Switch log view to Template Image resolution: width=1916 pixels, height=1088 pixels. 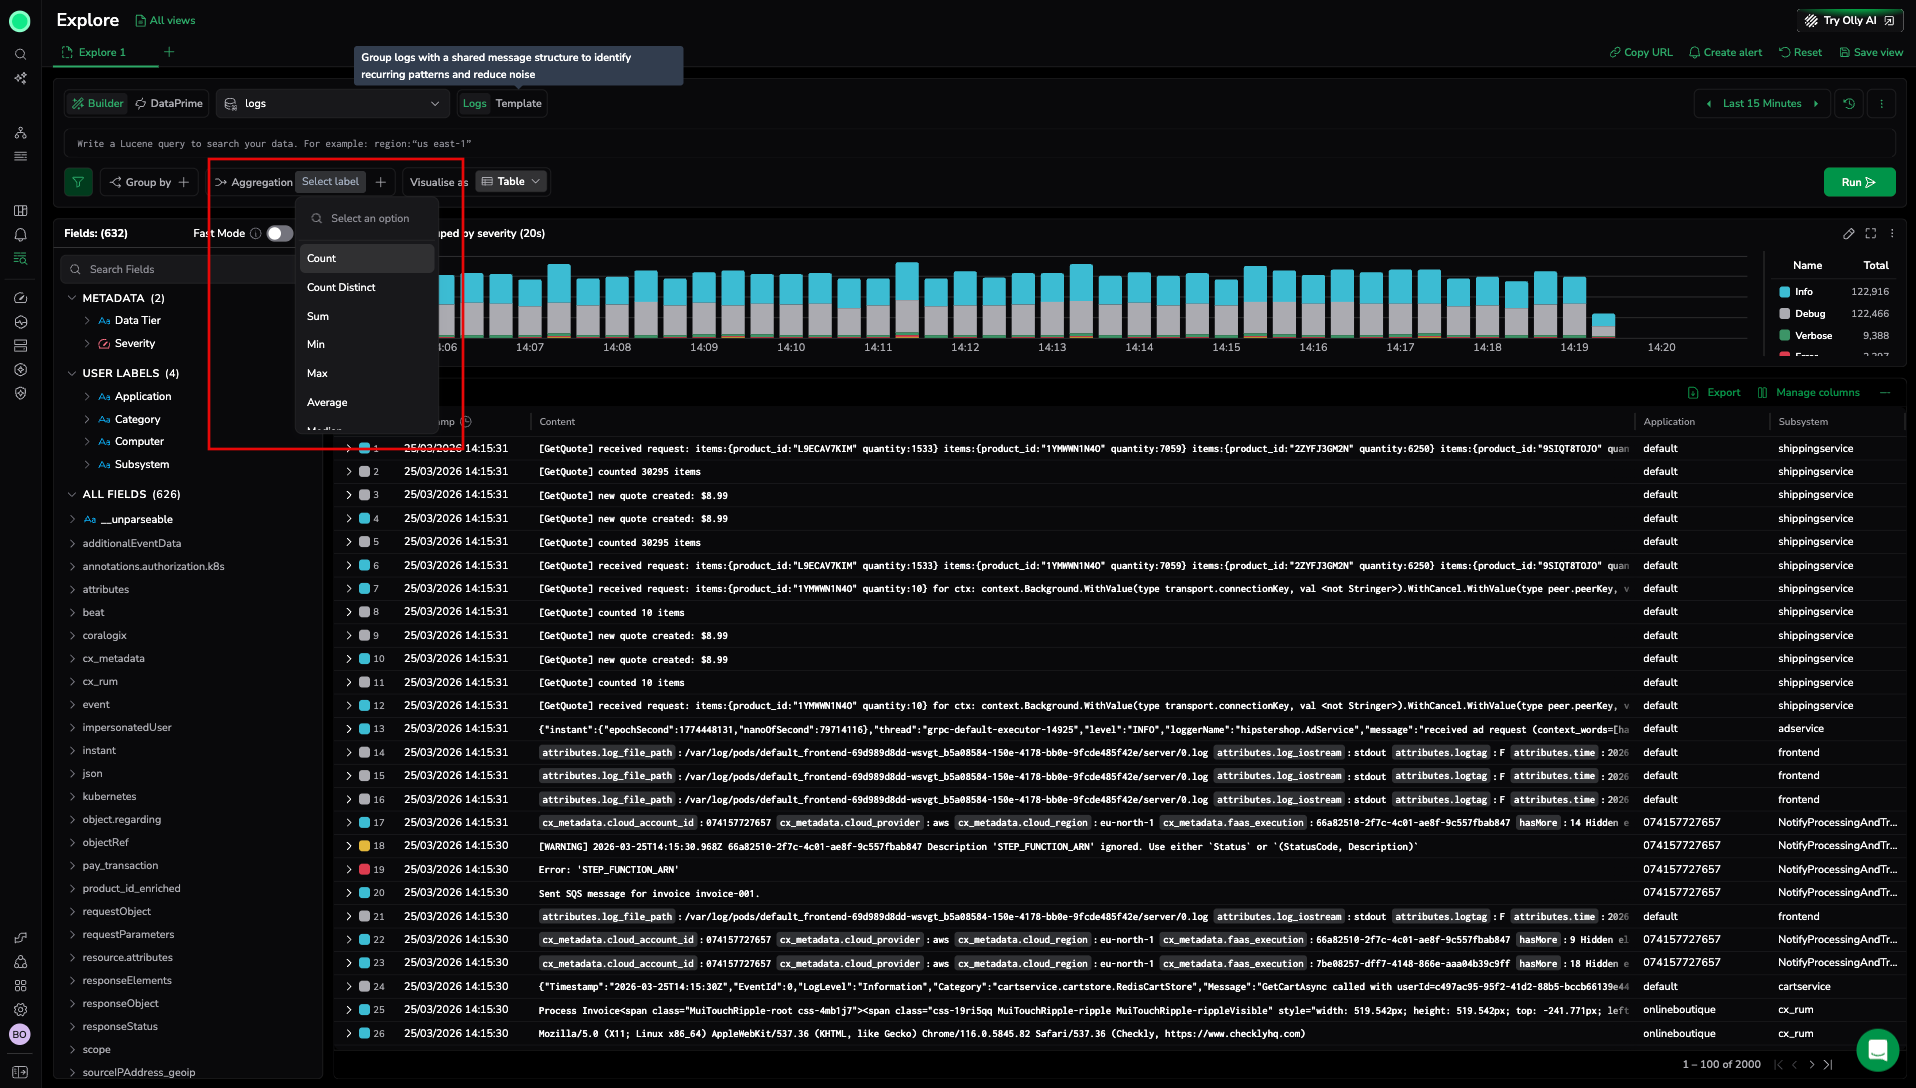tap(518, 104)
